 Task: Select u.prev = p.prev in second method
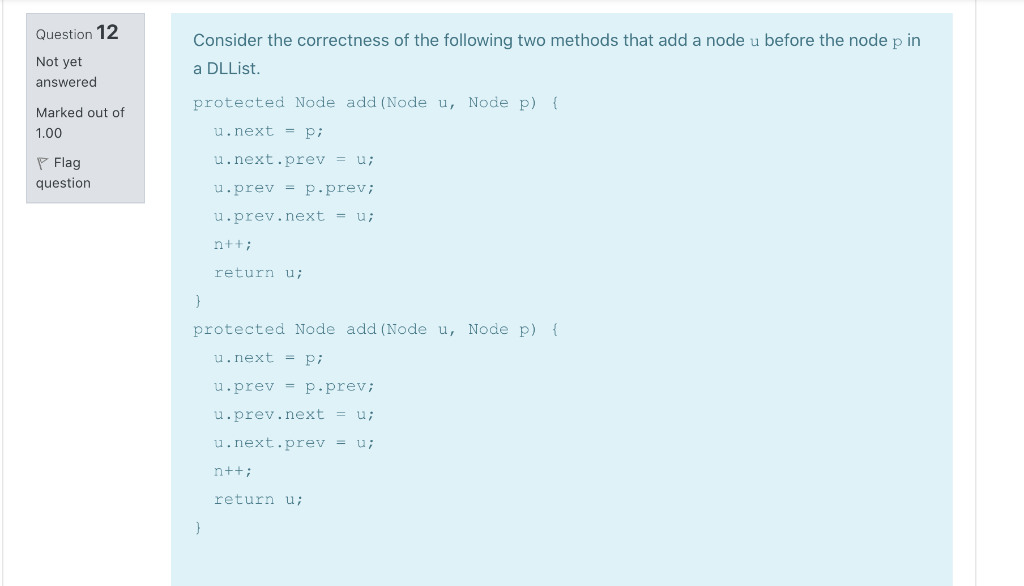click(294, 385)
